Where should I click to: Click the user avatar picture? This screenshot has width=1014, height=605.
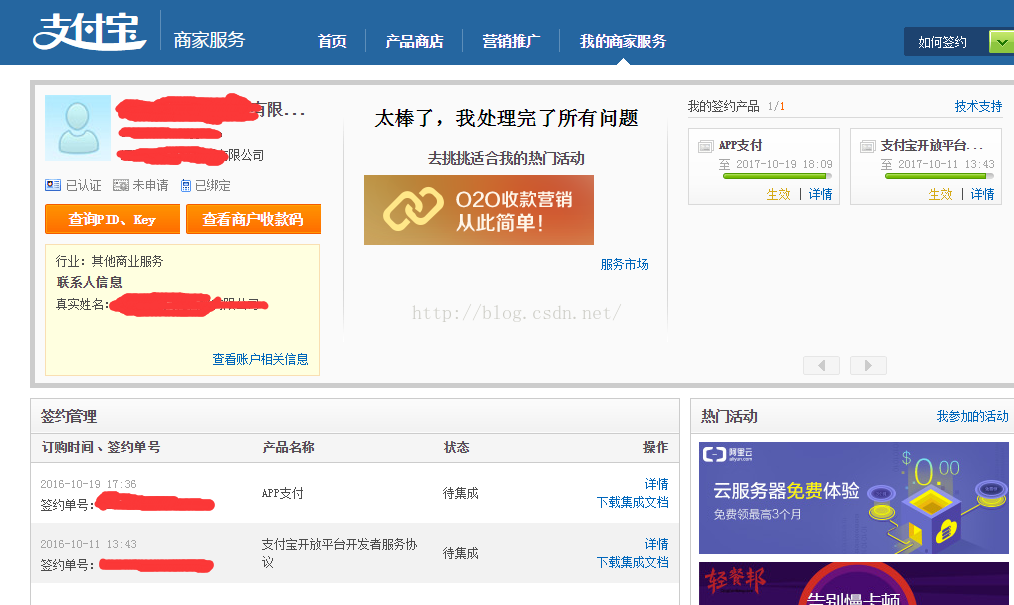[x=78, y=128]
